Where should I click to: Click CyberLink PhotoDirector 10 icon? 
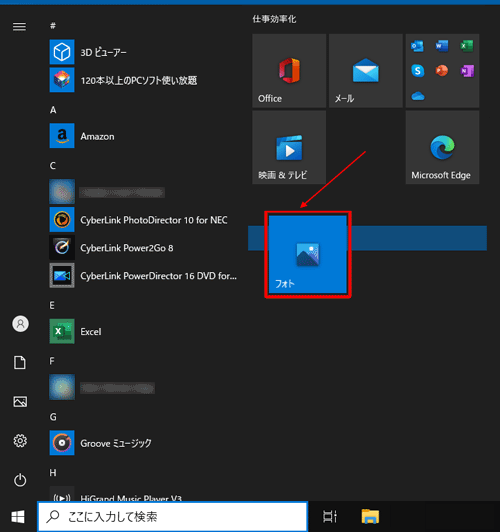click(62, 220)
